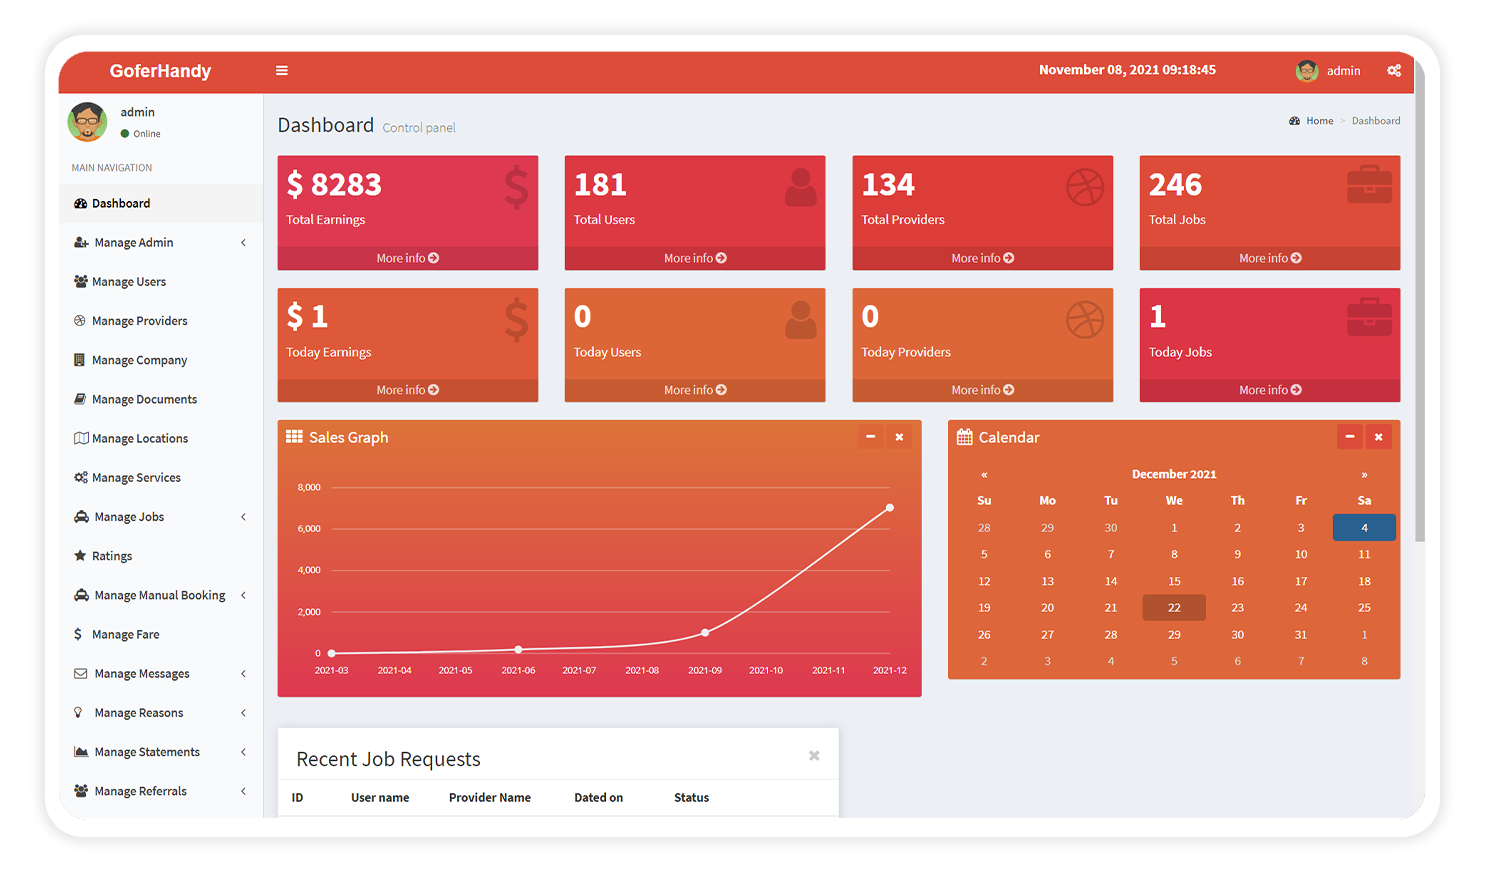
Task: Click the Manage Locations map icon
Action: pos(81,438)
